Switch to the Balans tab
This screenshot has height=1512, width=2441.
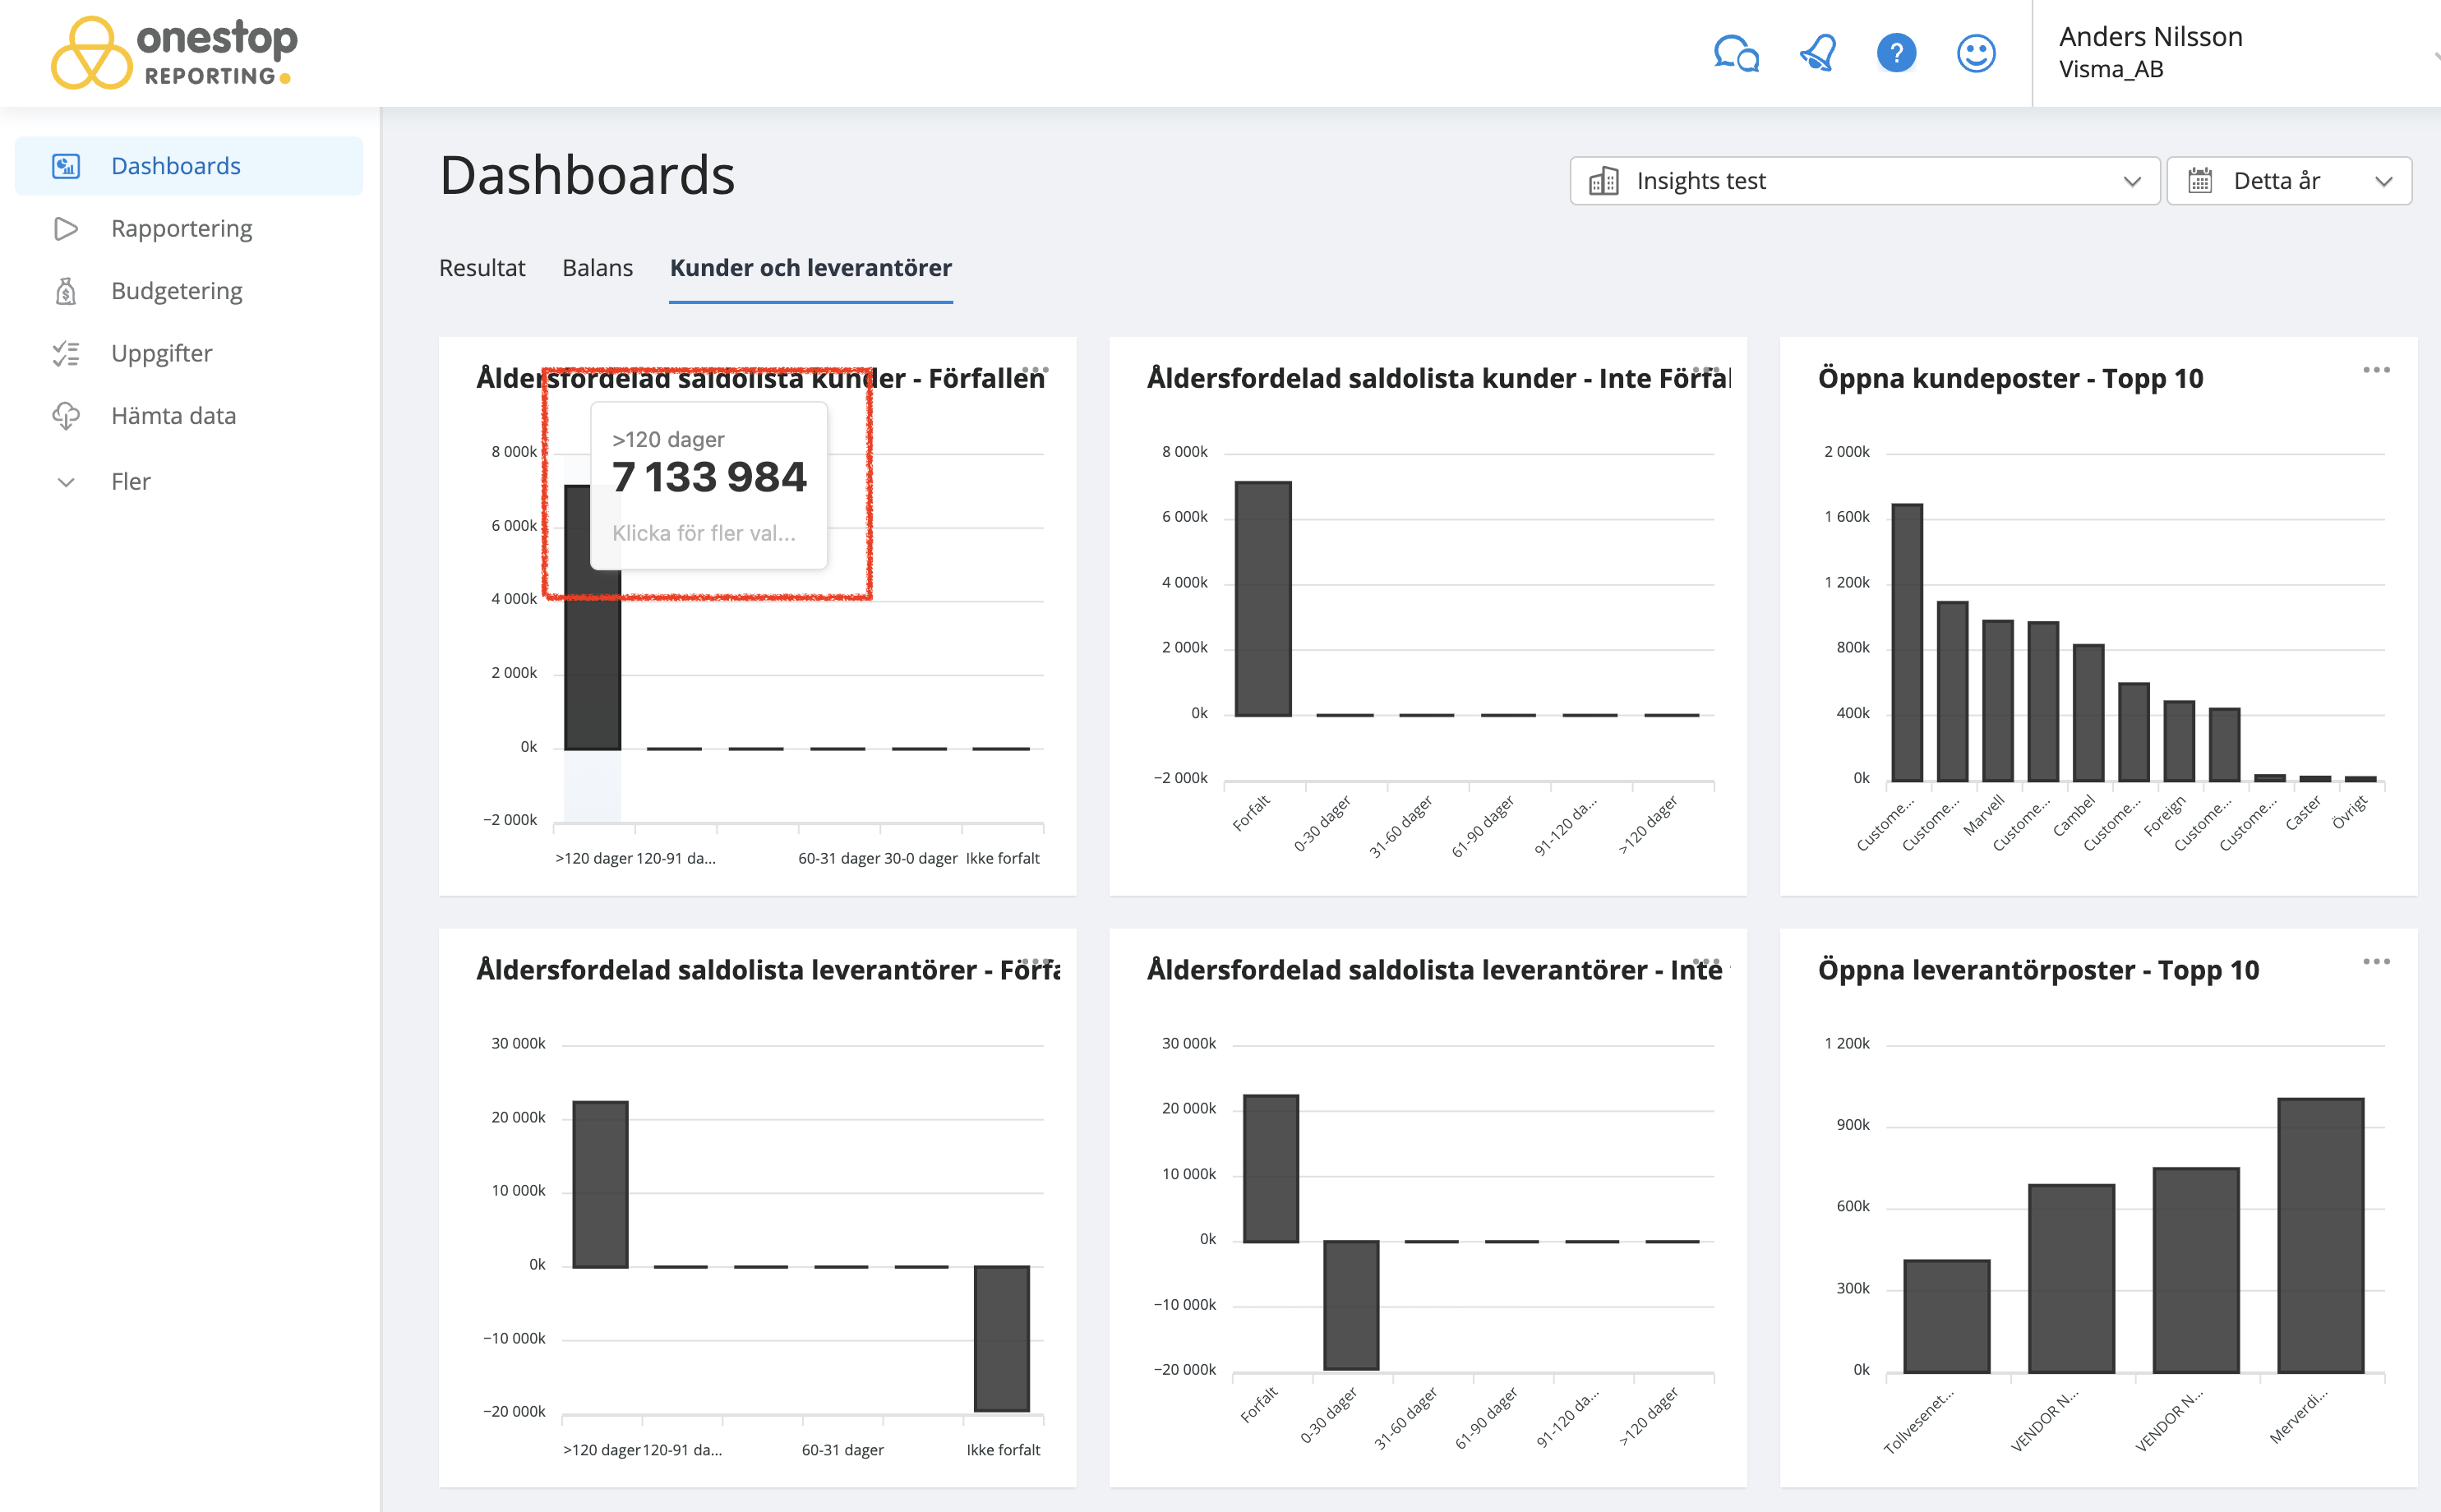pyautogui.click(x=597, y=268)
